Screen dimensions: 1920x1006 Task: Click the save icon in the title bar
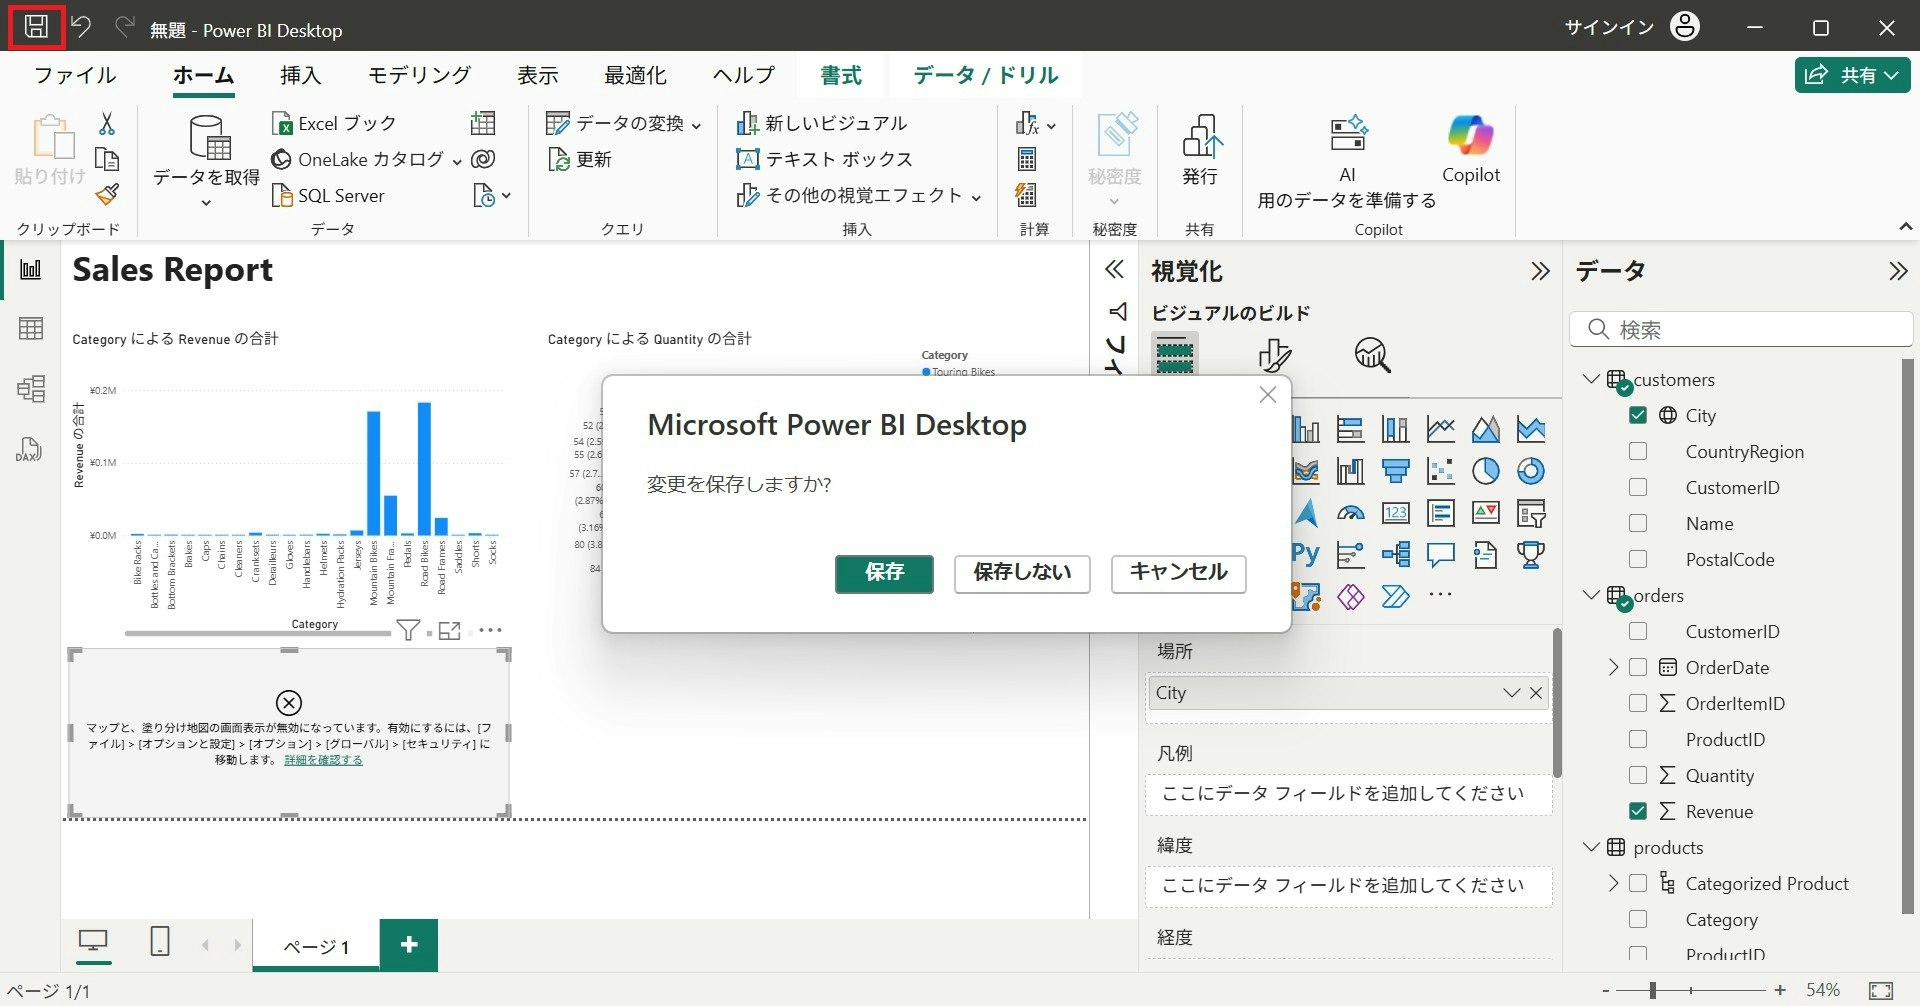36,27
